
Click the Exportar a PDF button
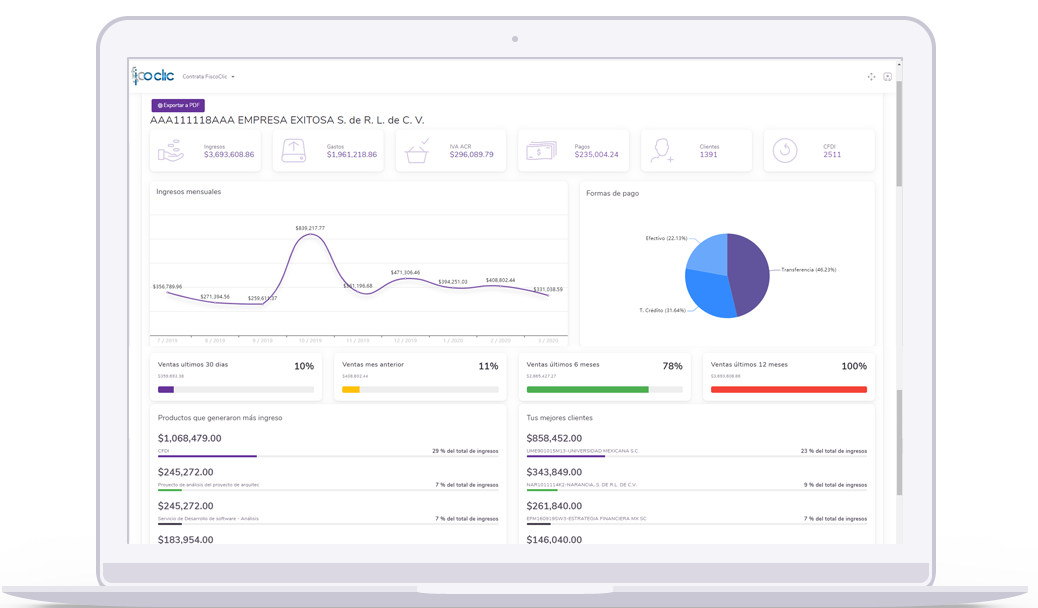(178, 105)
